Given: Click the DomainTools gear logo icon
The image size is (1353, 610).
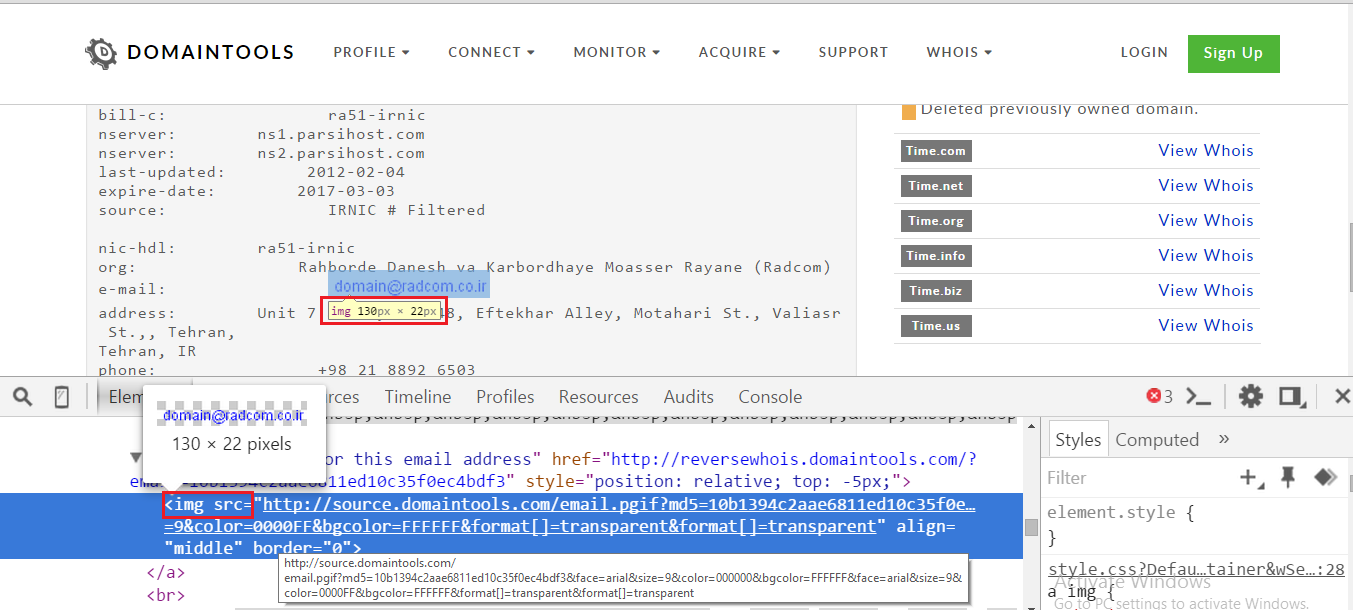Looking at the screenshot, I should tap(101, 53).
